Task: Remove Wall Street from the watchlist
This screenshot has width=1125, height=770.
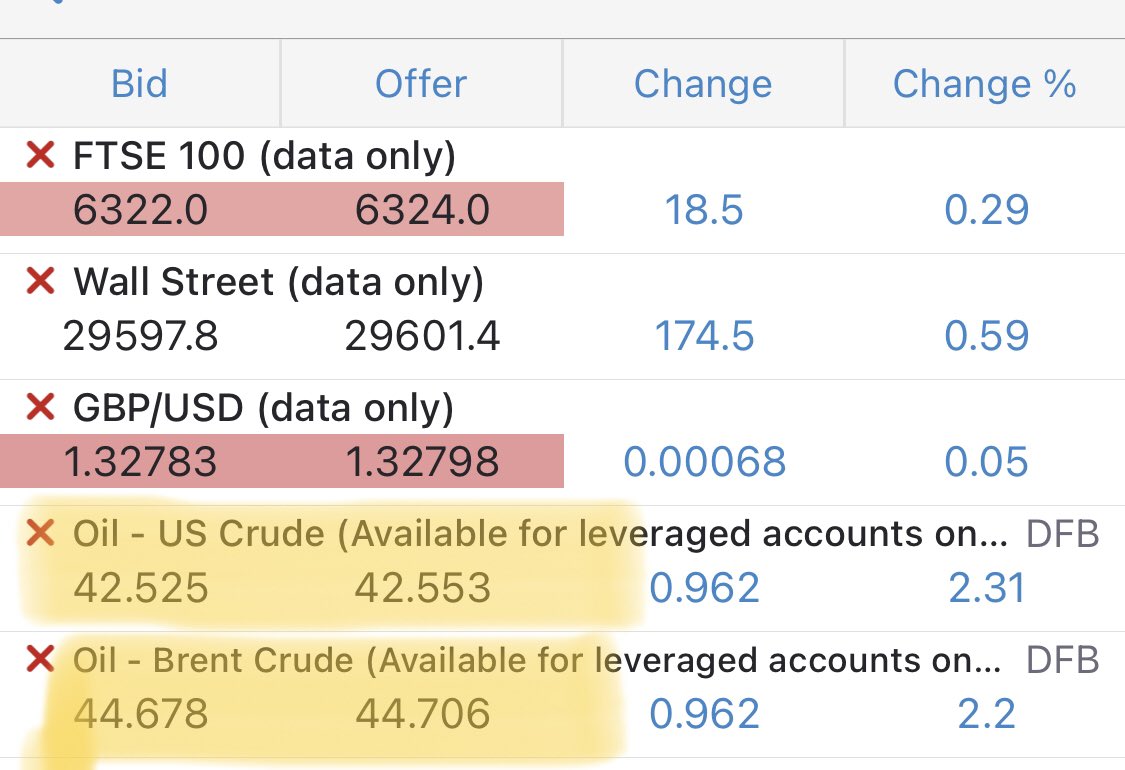Action: point(40,281)
